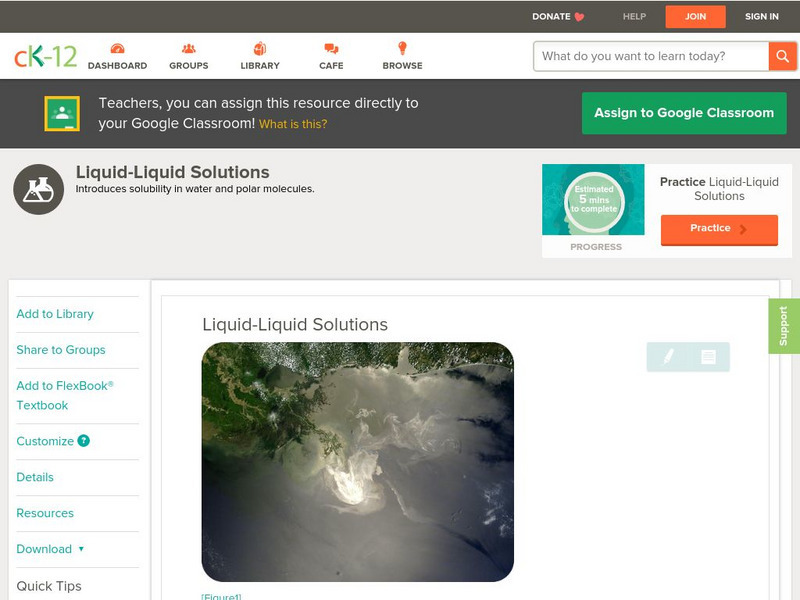Click the PROGRESS label
Image resolution: width=800 pixels, height=600 pixels.
tap(596, 247)
